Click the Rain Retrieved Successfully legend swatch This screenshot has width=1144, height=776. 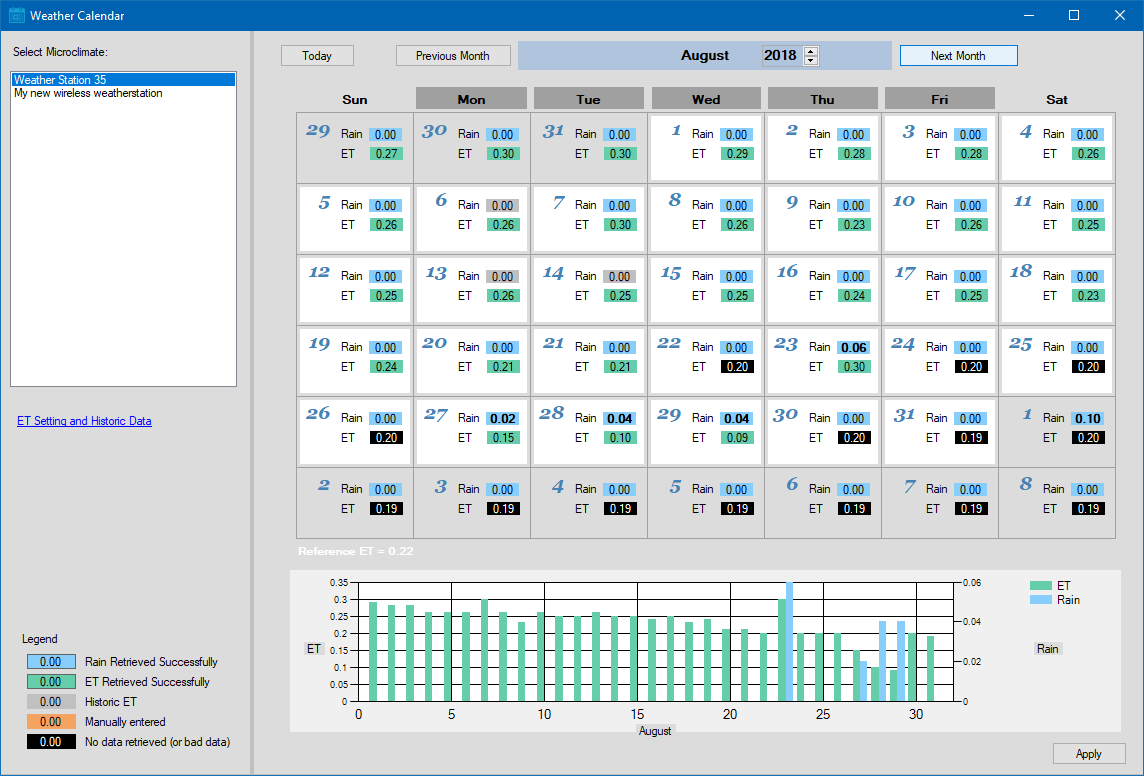tap(51, 662)
